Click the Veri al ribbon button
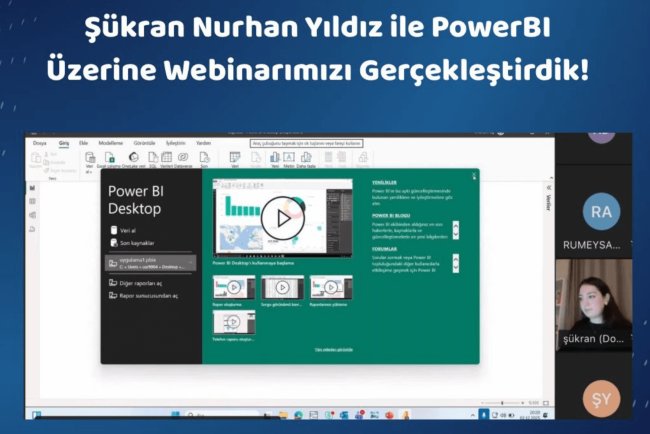Image resolution: width=650 pixels, height=434 pixels. coord(90,160)
